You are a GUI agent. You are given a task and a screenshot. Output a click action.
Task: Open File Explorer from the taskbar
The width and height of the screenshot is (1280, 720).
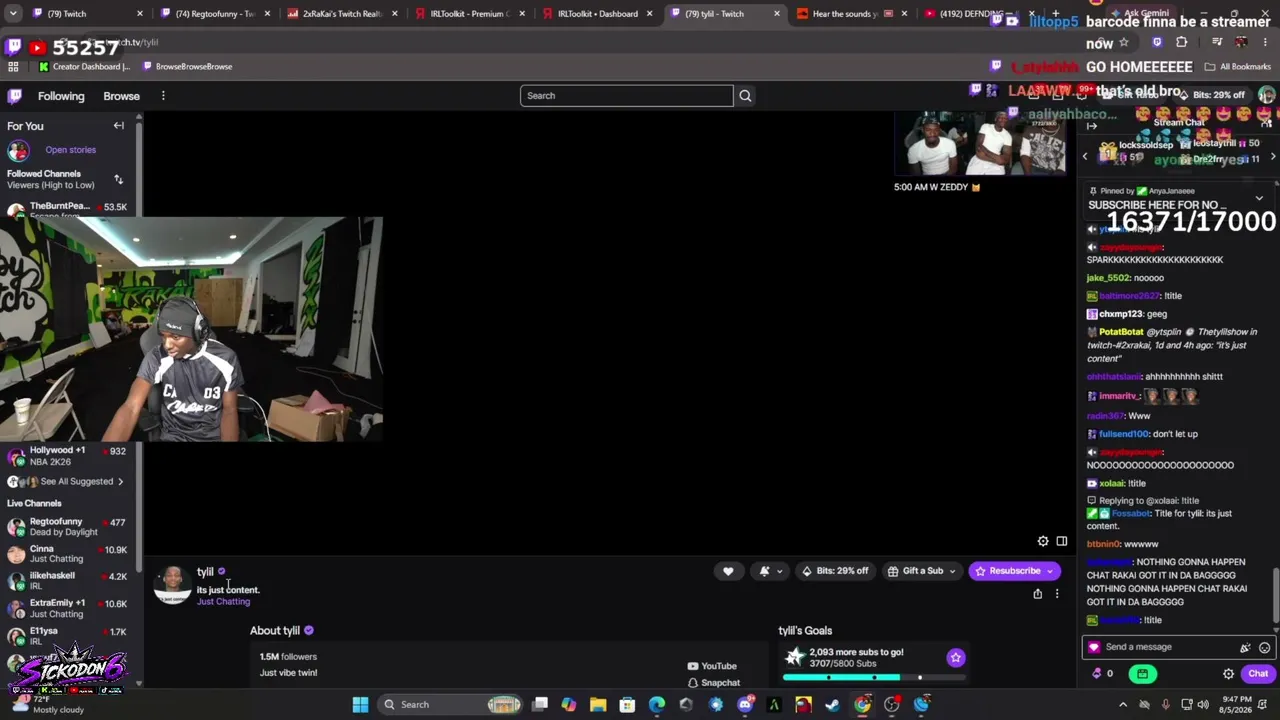click(x=598, y=705)
